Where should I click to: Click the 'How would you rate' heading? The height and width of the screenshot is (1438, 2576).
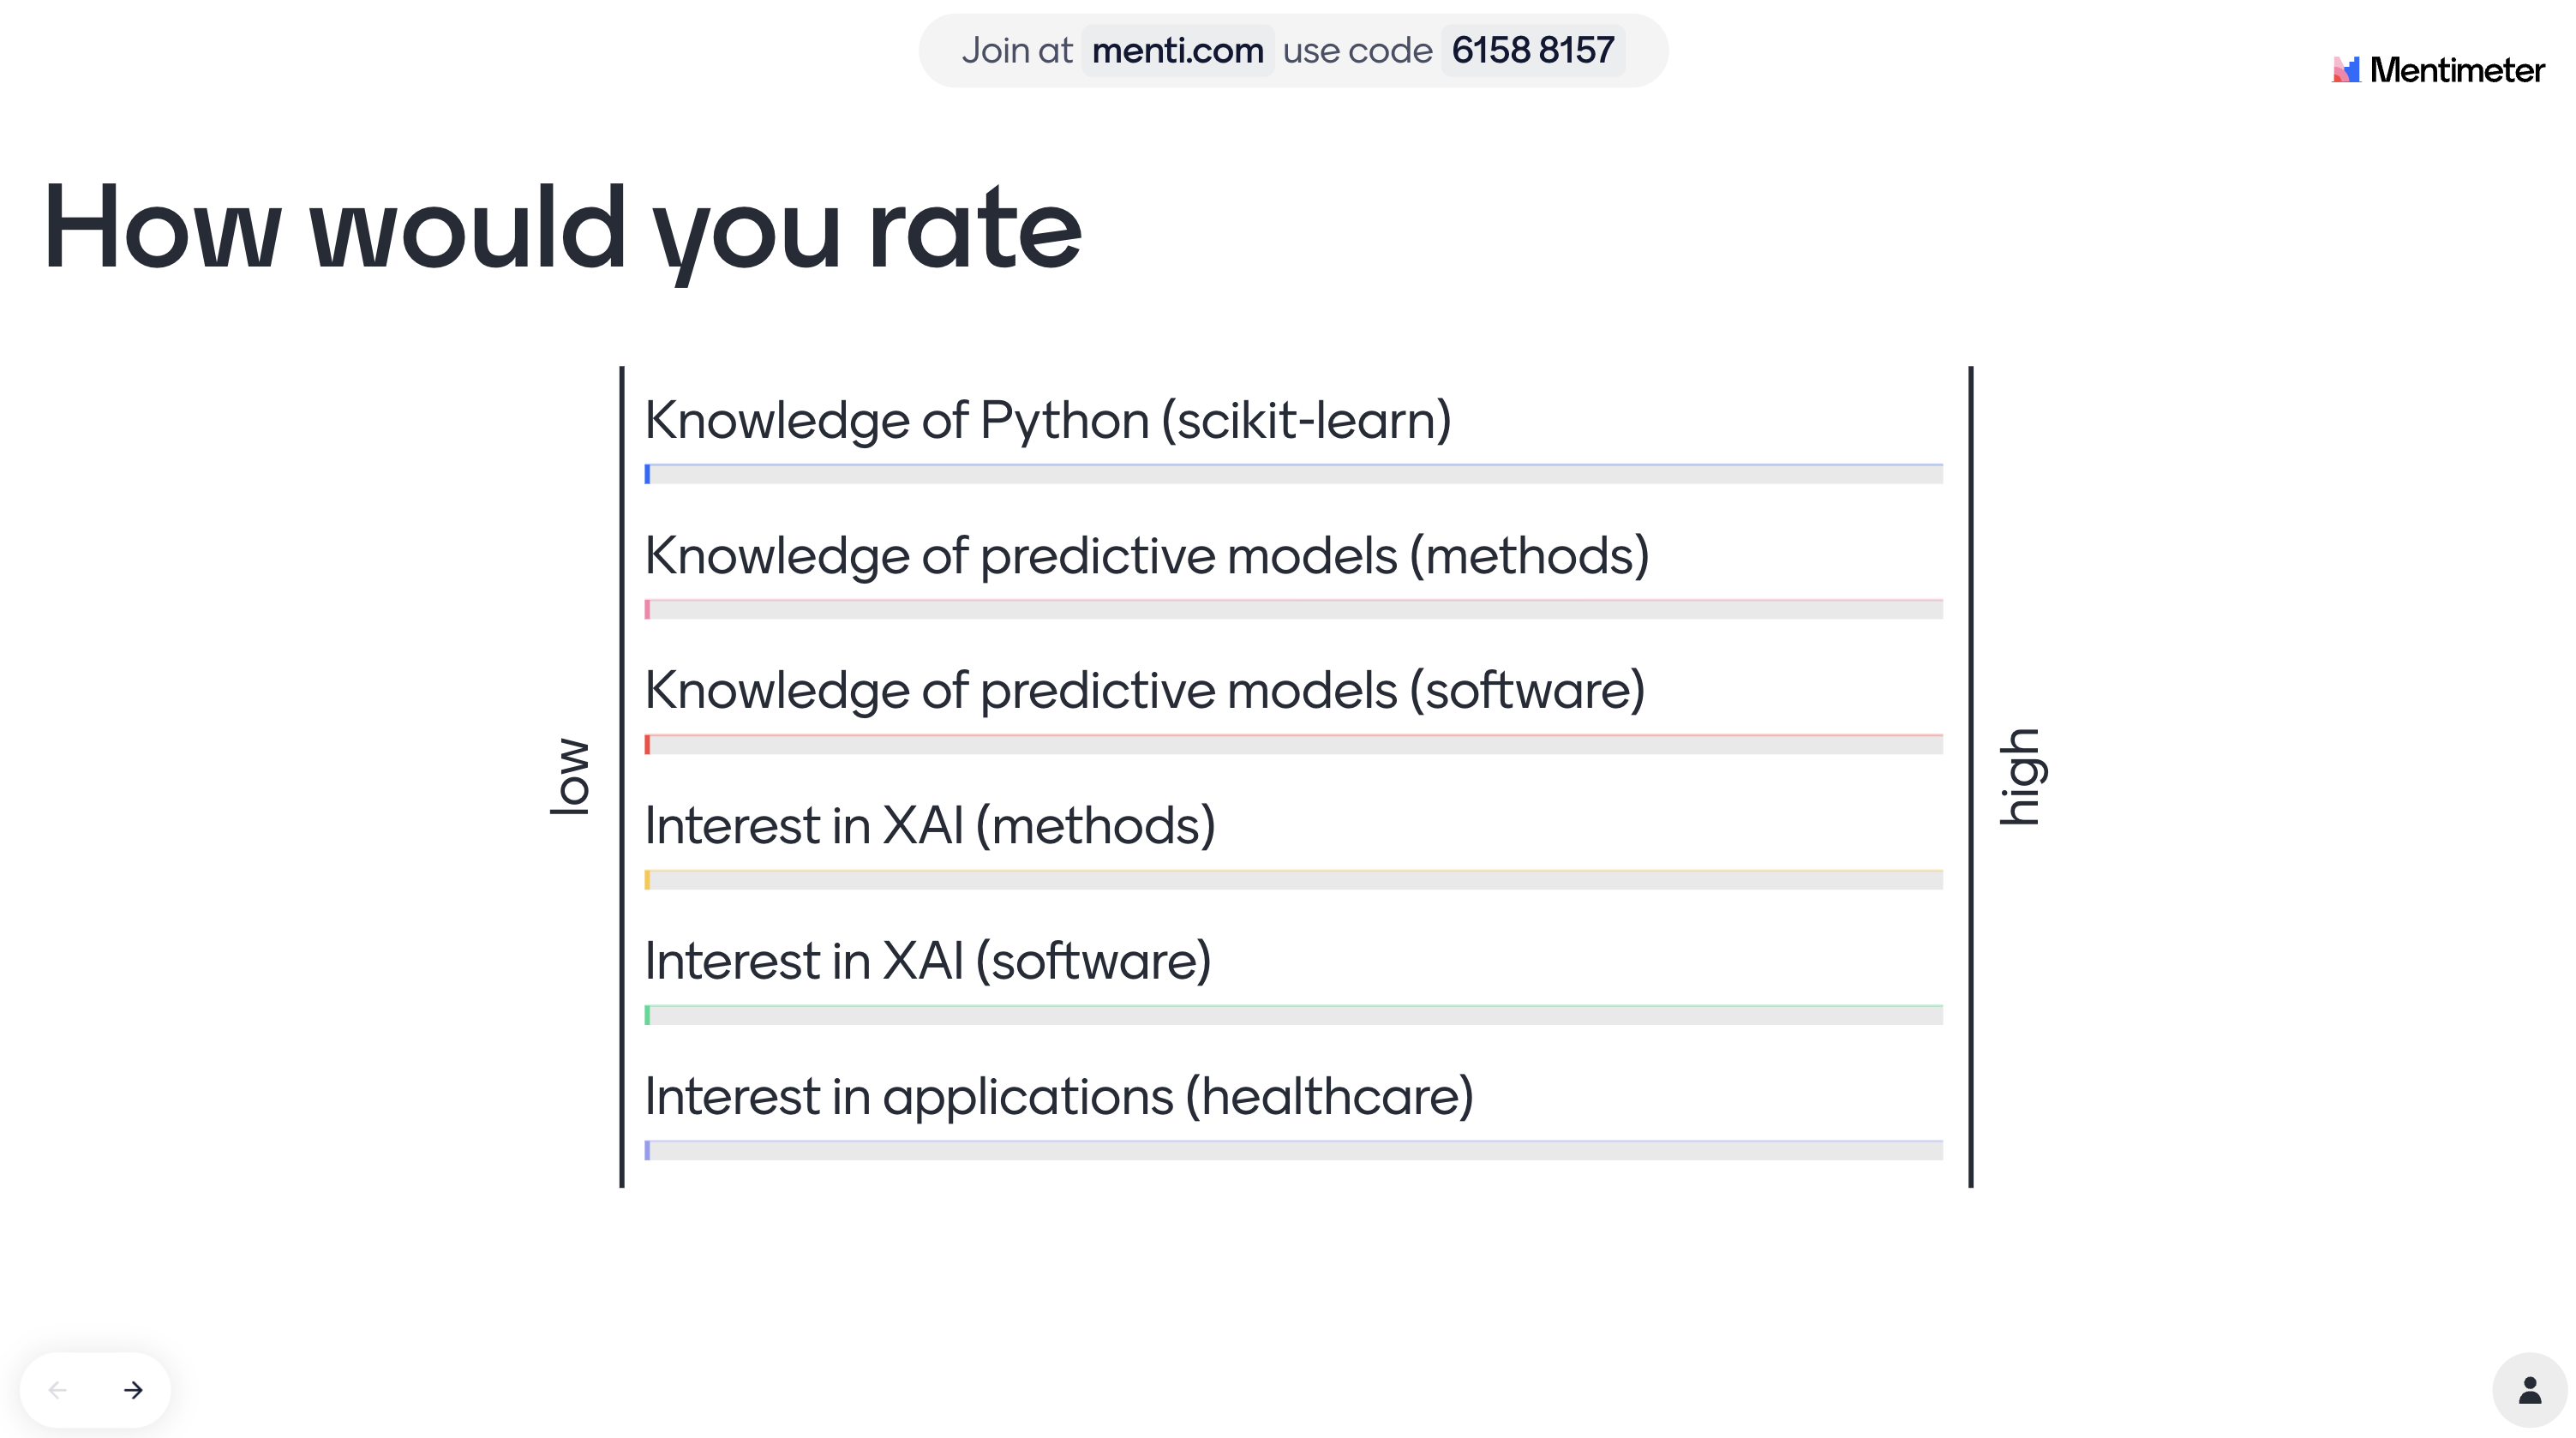click(562, 228)
